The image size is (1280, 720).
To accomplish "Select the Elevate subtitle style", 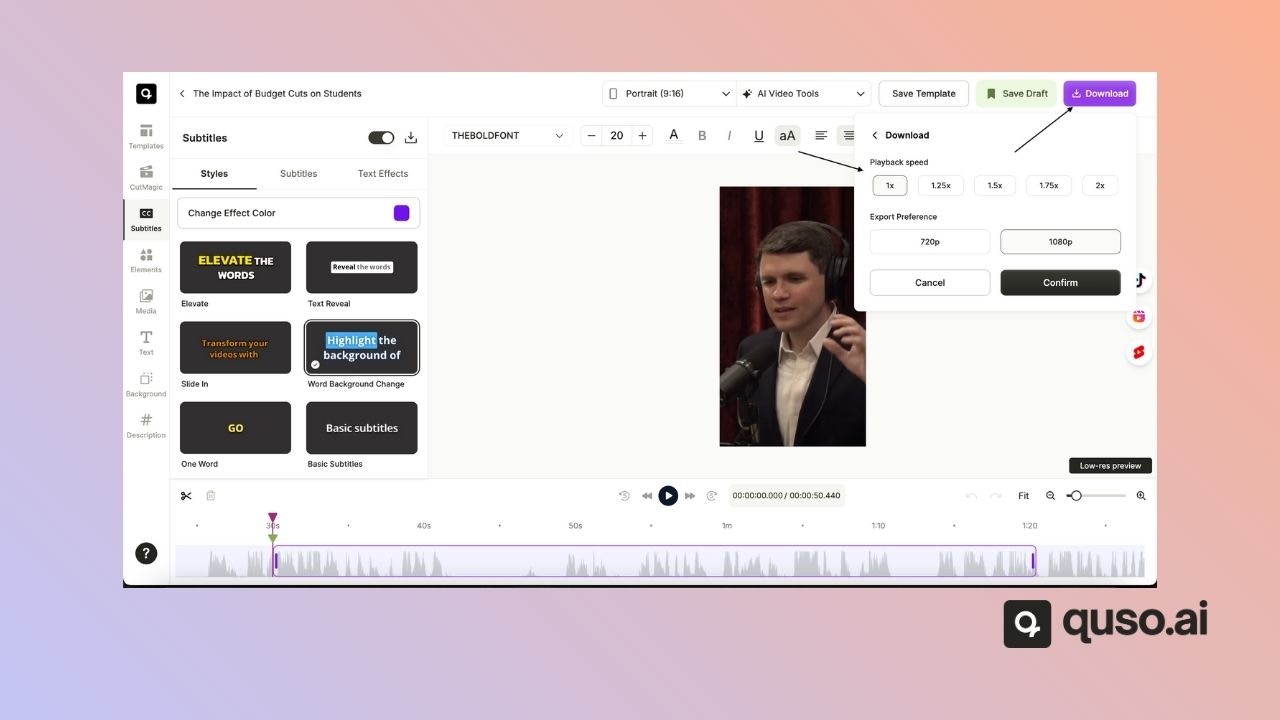I will click(x=236, y=268).
